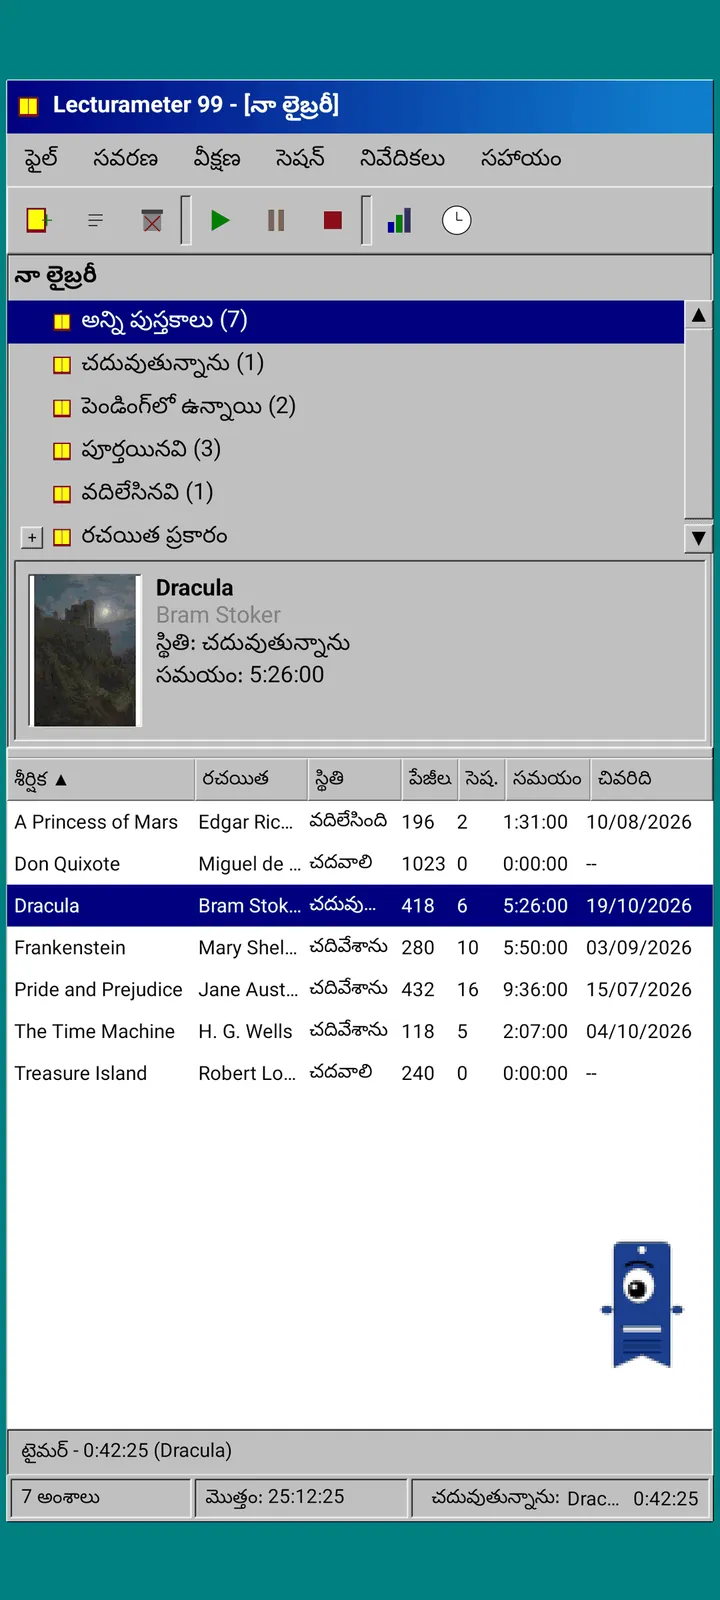The image size is (720, 1600).
Task: Select చదువుతున్నాను (1) tree item
Action: pyautogui.click(x=346, y=364)
